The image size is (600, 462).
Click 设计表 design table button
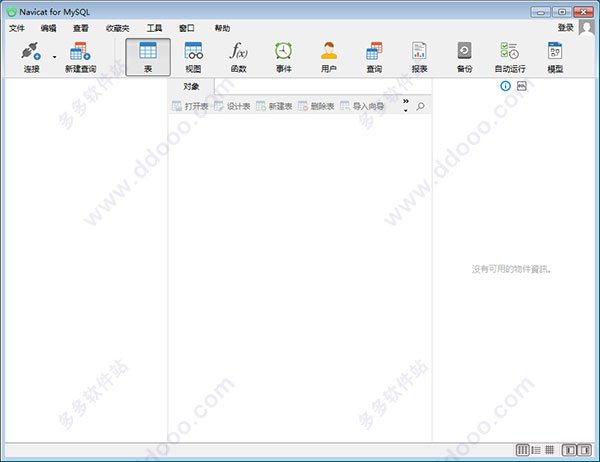[232, 106]
